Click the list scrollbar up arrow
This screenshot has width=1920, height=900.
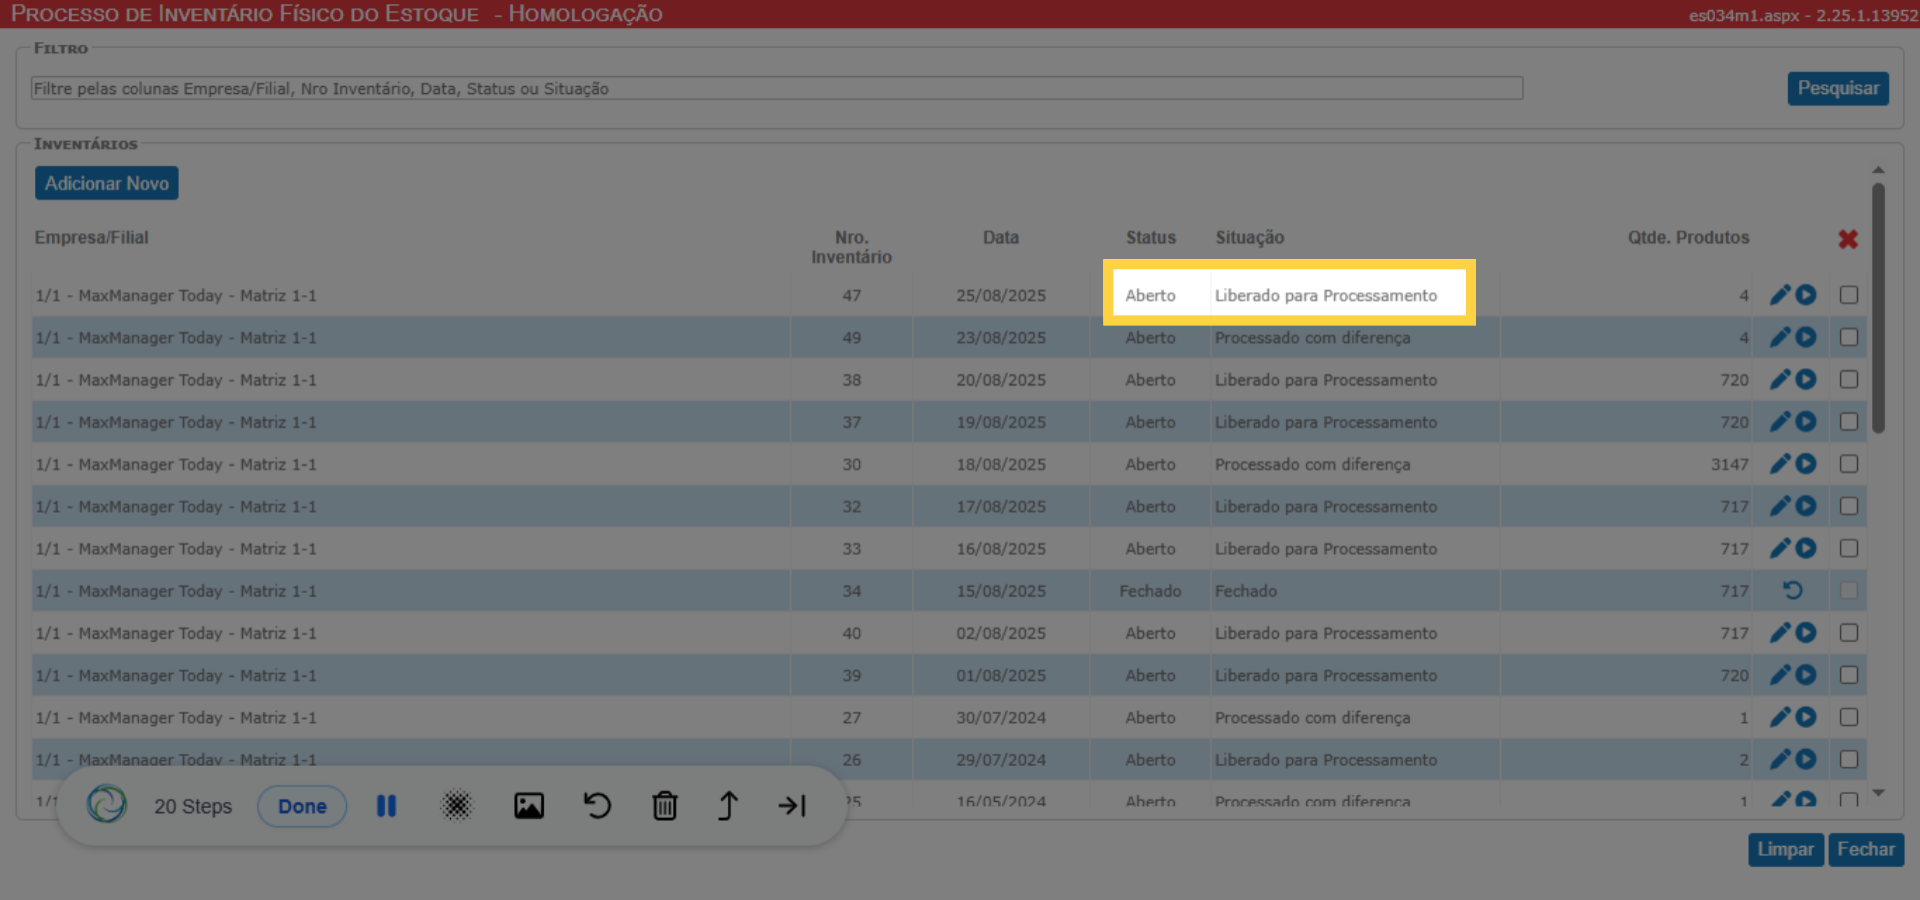[x=1878, y=170]
